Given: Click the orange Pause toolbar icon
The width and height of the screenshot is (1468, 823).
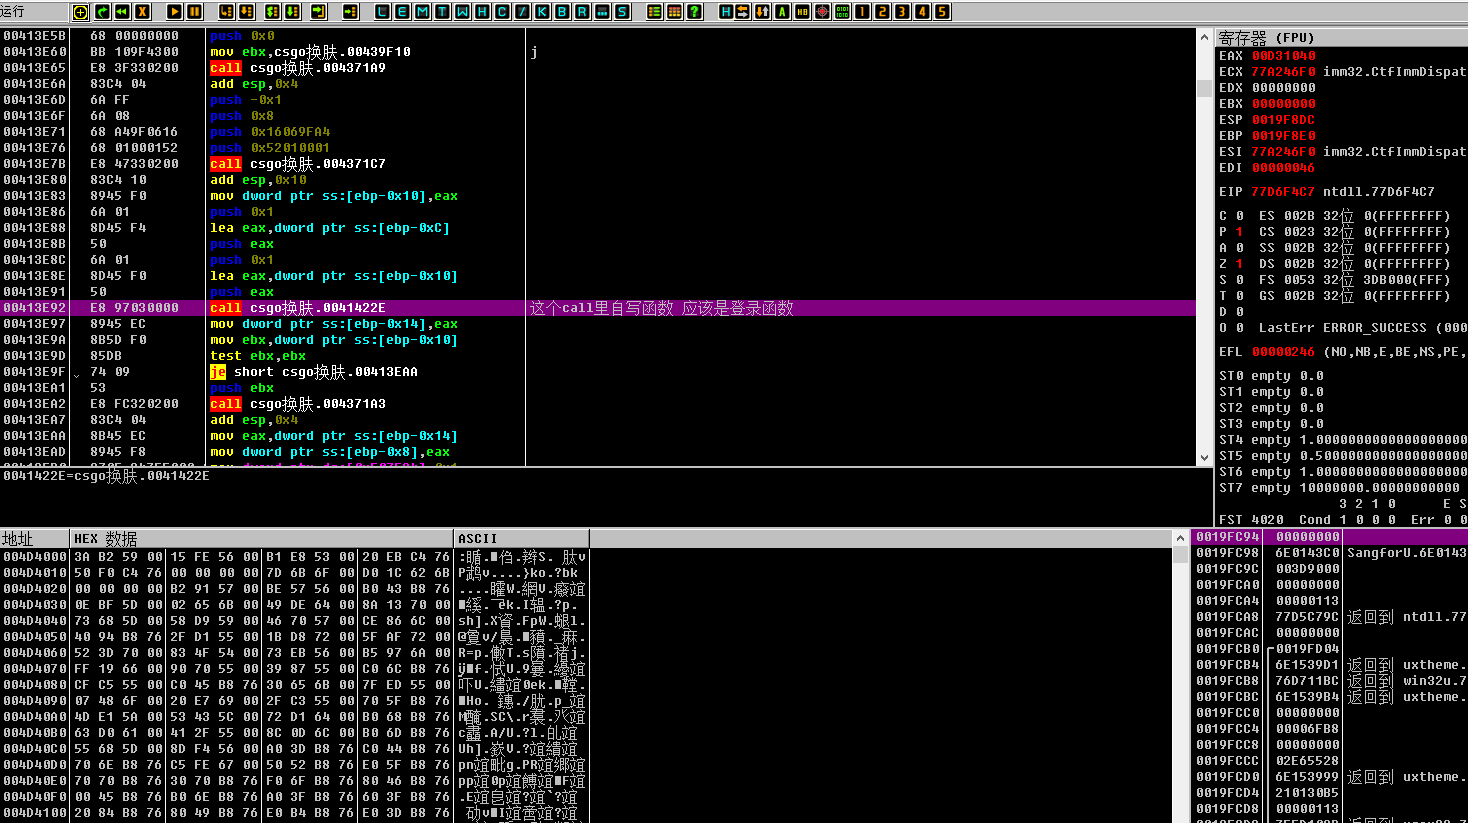Looking at the screenshot, I should 194,12.
